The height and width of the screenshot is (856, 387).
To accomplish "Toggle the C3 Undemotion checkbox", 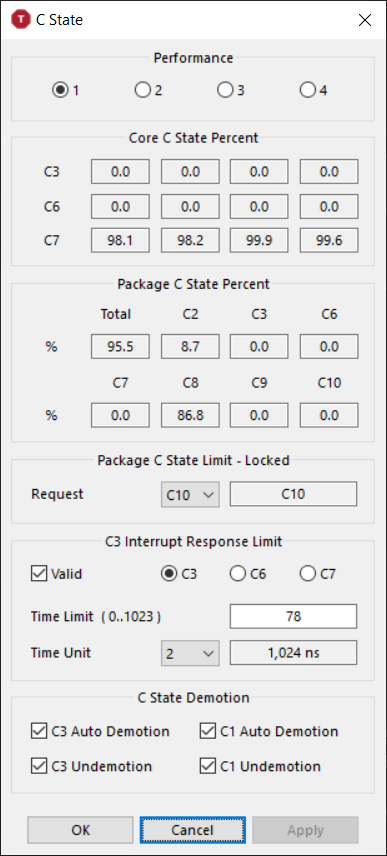I will point(39,766).
